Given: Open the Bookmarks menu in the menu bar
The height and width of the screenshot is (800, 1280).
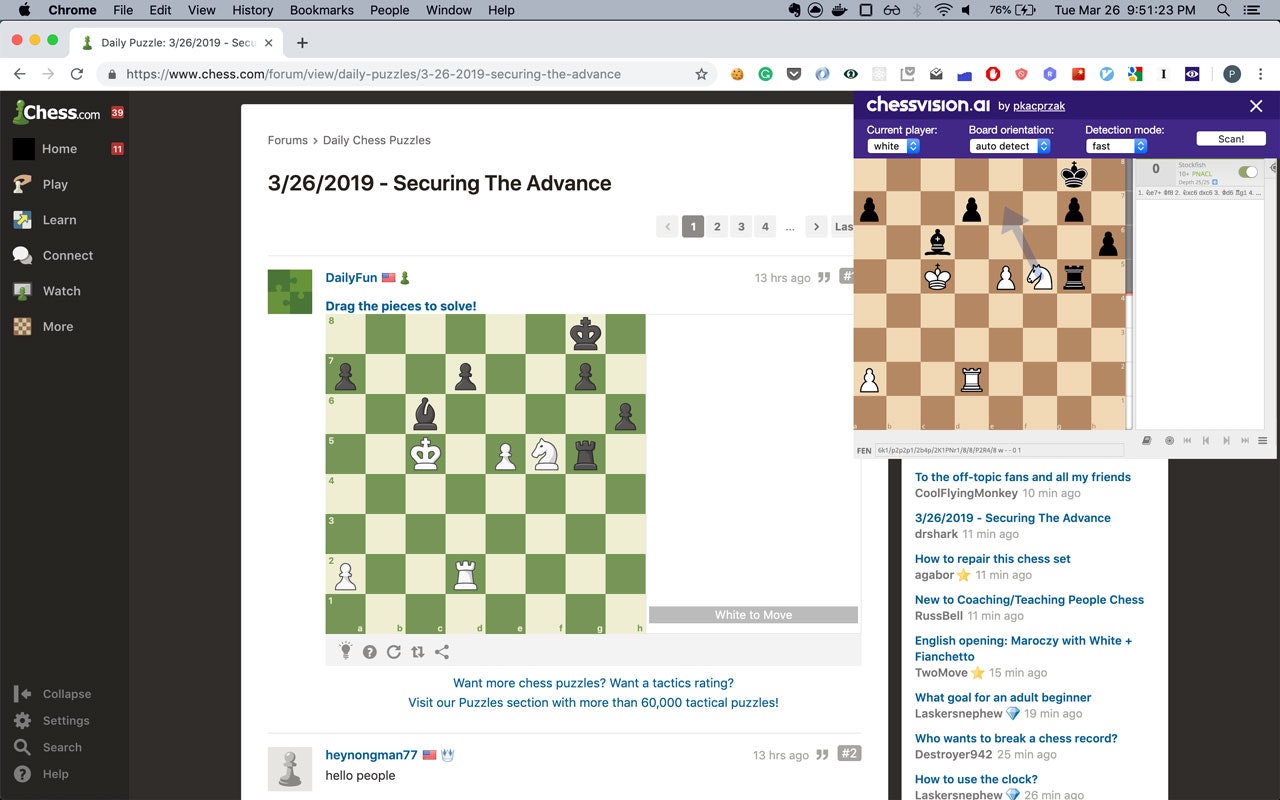Looking at the screenshot, I should coord(321,10).
